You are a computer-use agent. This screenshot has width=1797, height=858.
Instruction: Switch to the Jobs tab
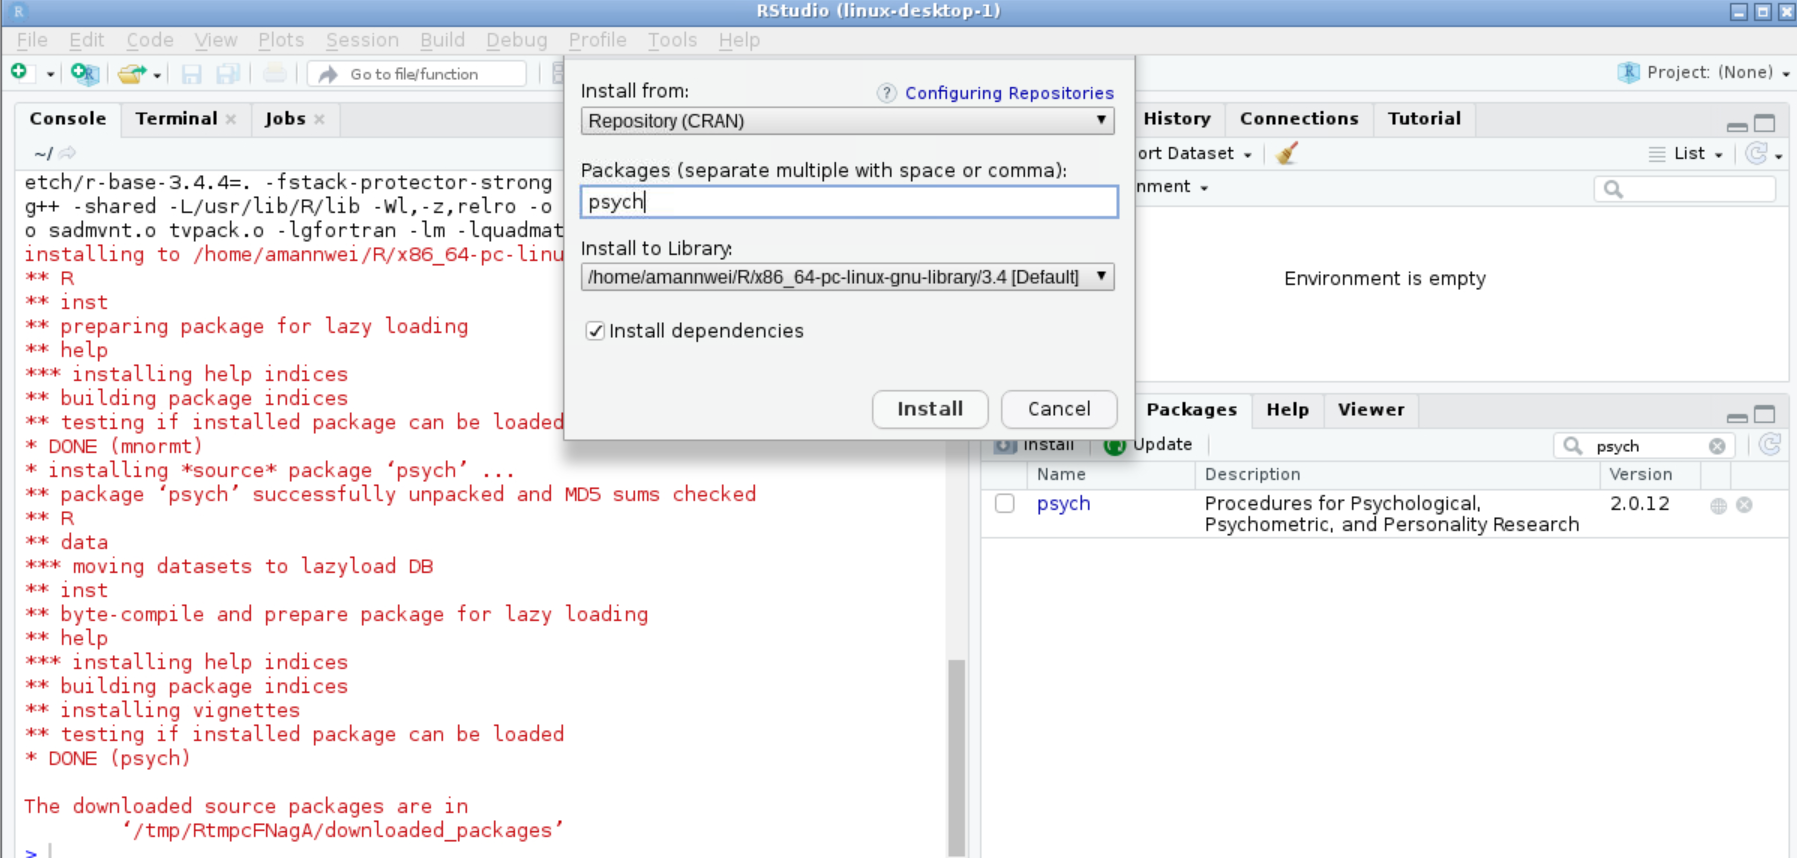pos(285,118)
